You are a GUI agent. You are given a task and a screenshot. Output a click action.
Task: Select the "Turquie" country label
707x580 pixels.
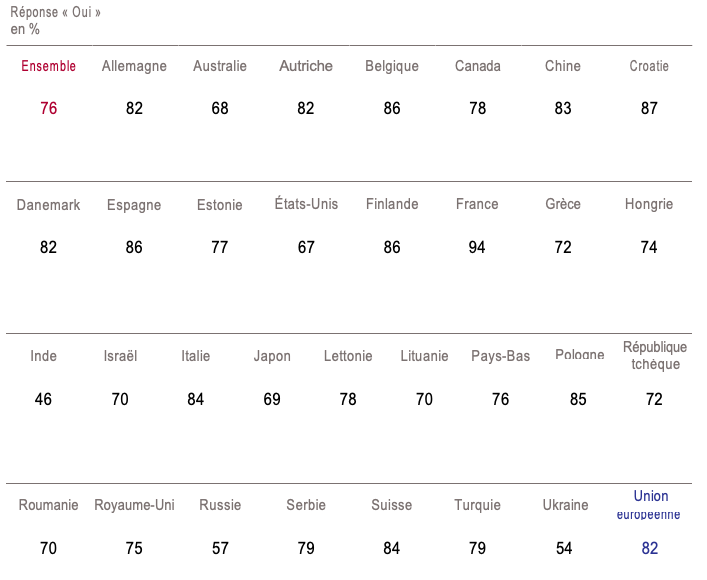tap(477, 505)
